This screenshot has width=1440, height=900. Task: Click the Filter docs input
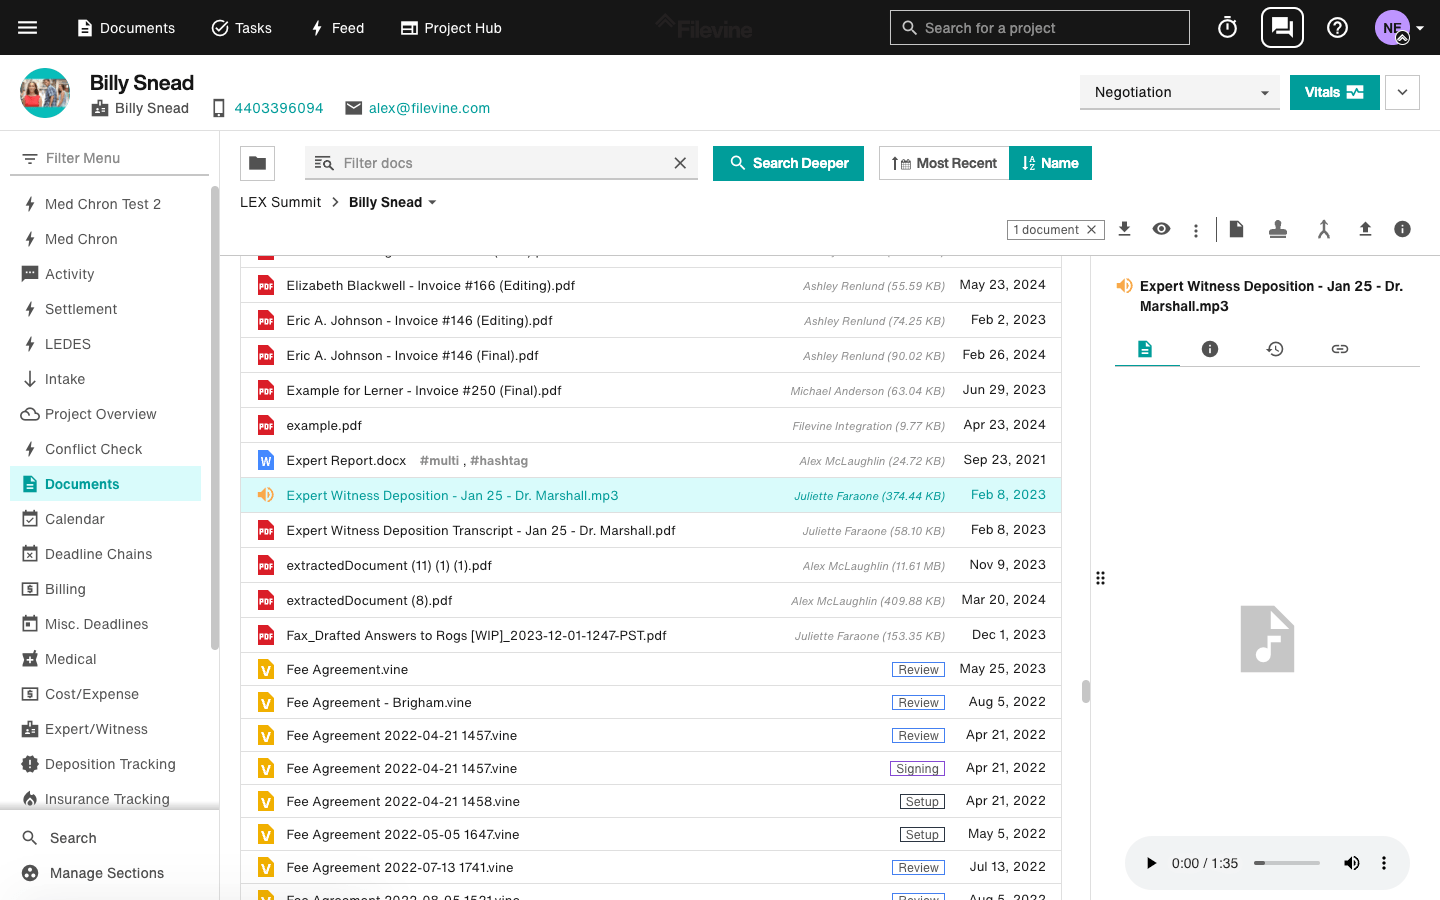500,163
